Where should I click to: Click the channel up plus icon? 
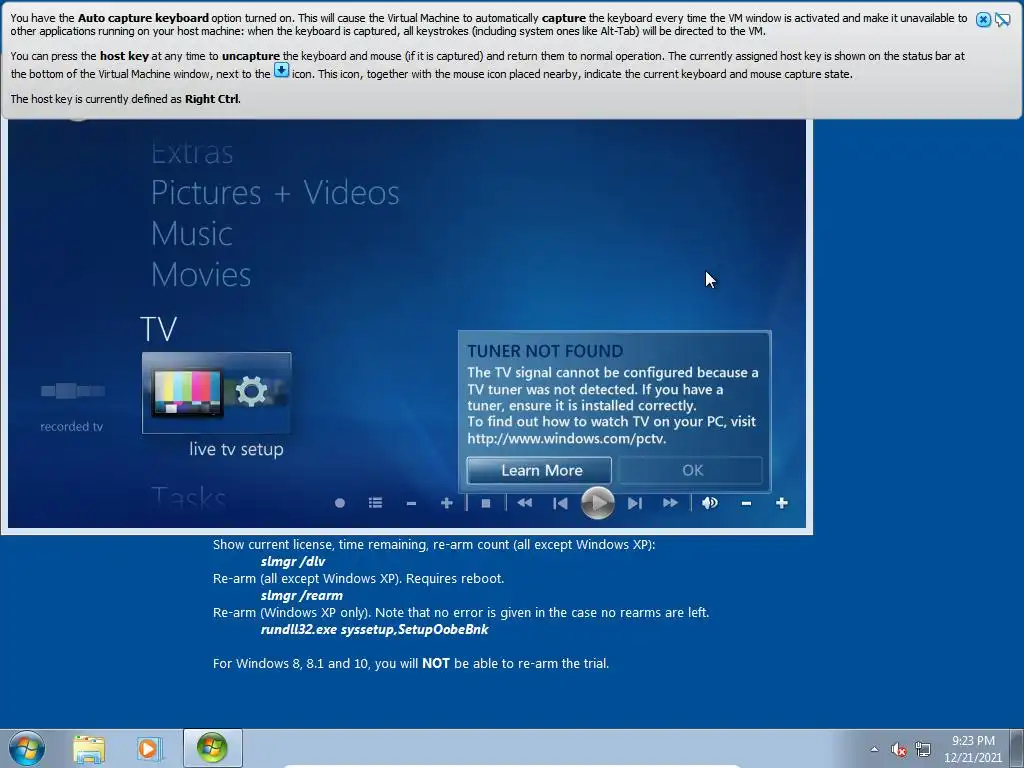[447, 503]
